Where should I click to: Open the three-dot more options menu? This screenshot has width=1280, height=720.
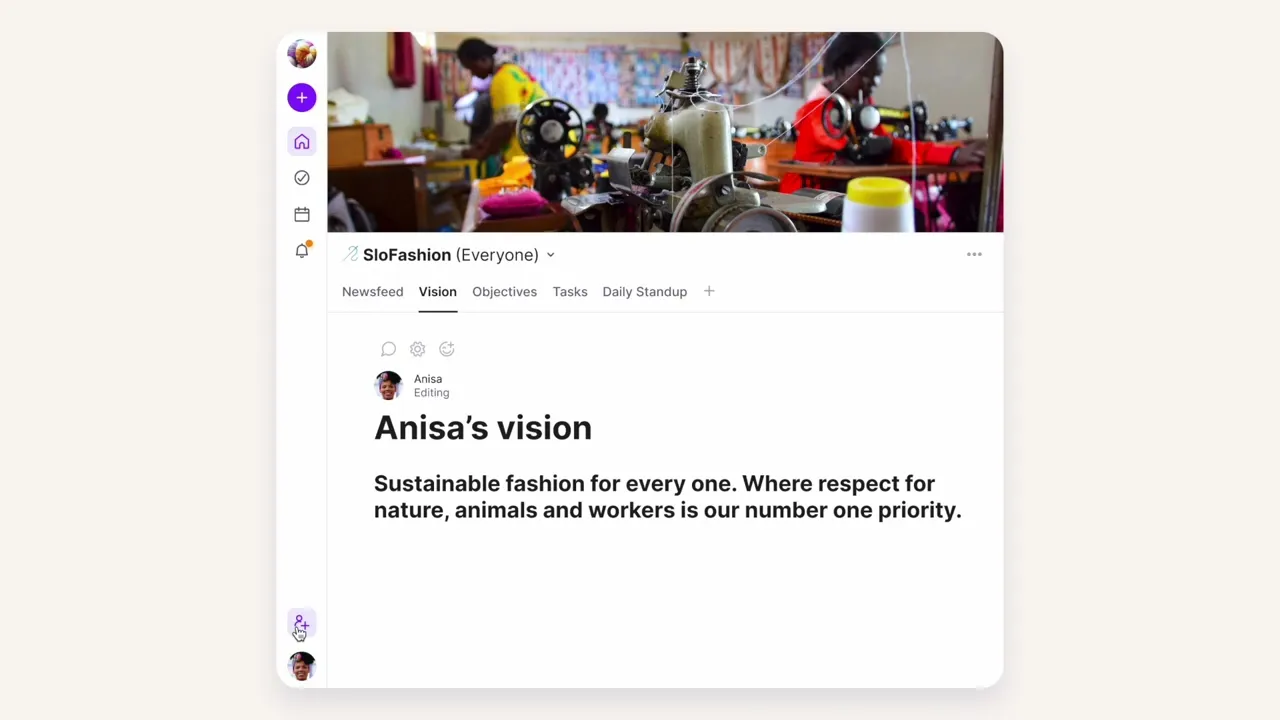[974, 254]
